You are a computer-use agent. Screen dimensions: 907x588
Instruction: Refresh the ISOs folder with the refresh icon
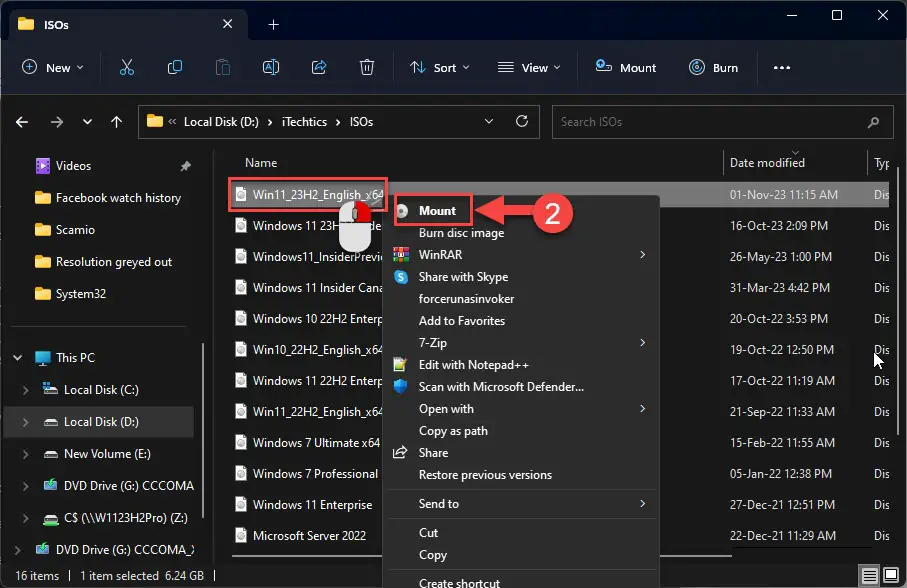pos(521,121)
